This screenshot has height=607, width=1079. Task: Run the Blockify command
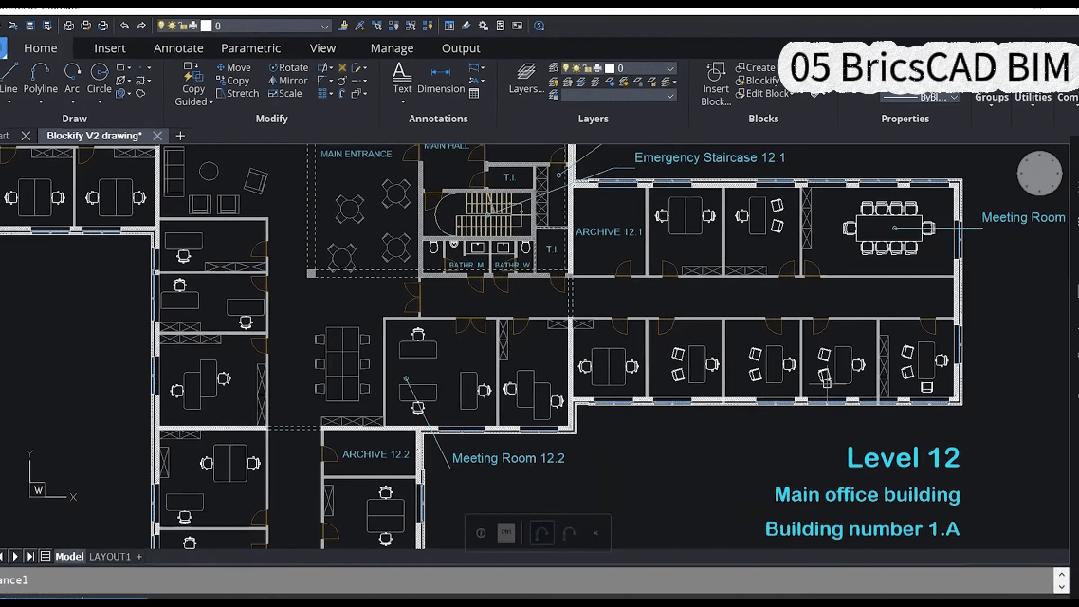757,81
